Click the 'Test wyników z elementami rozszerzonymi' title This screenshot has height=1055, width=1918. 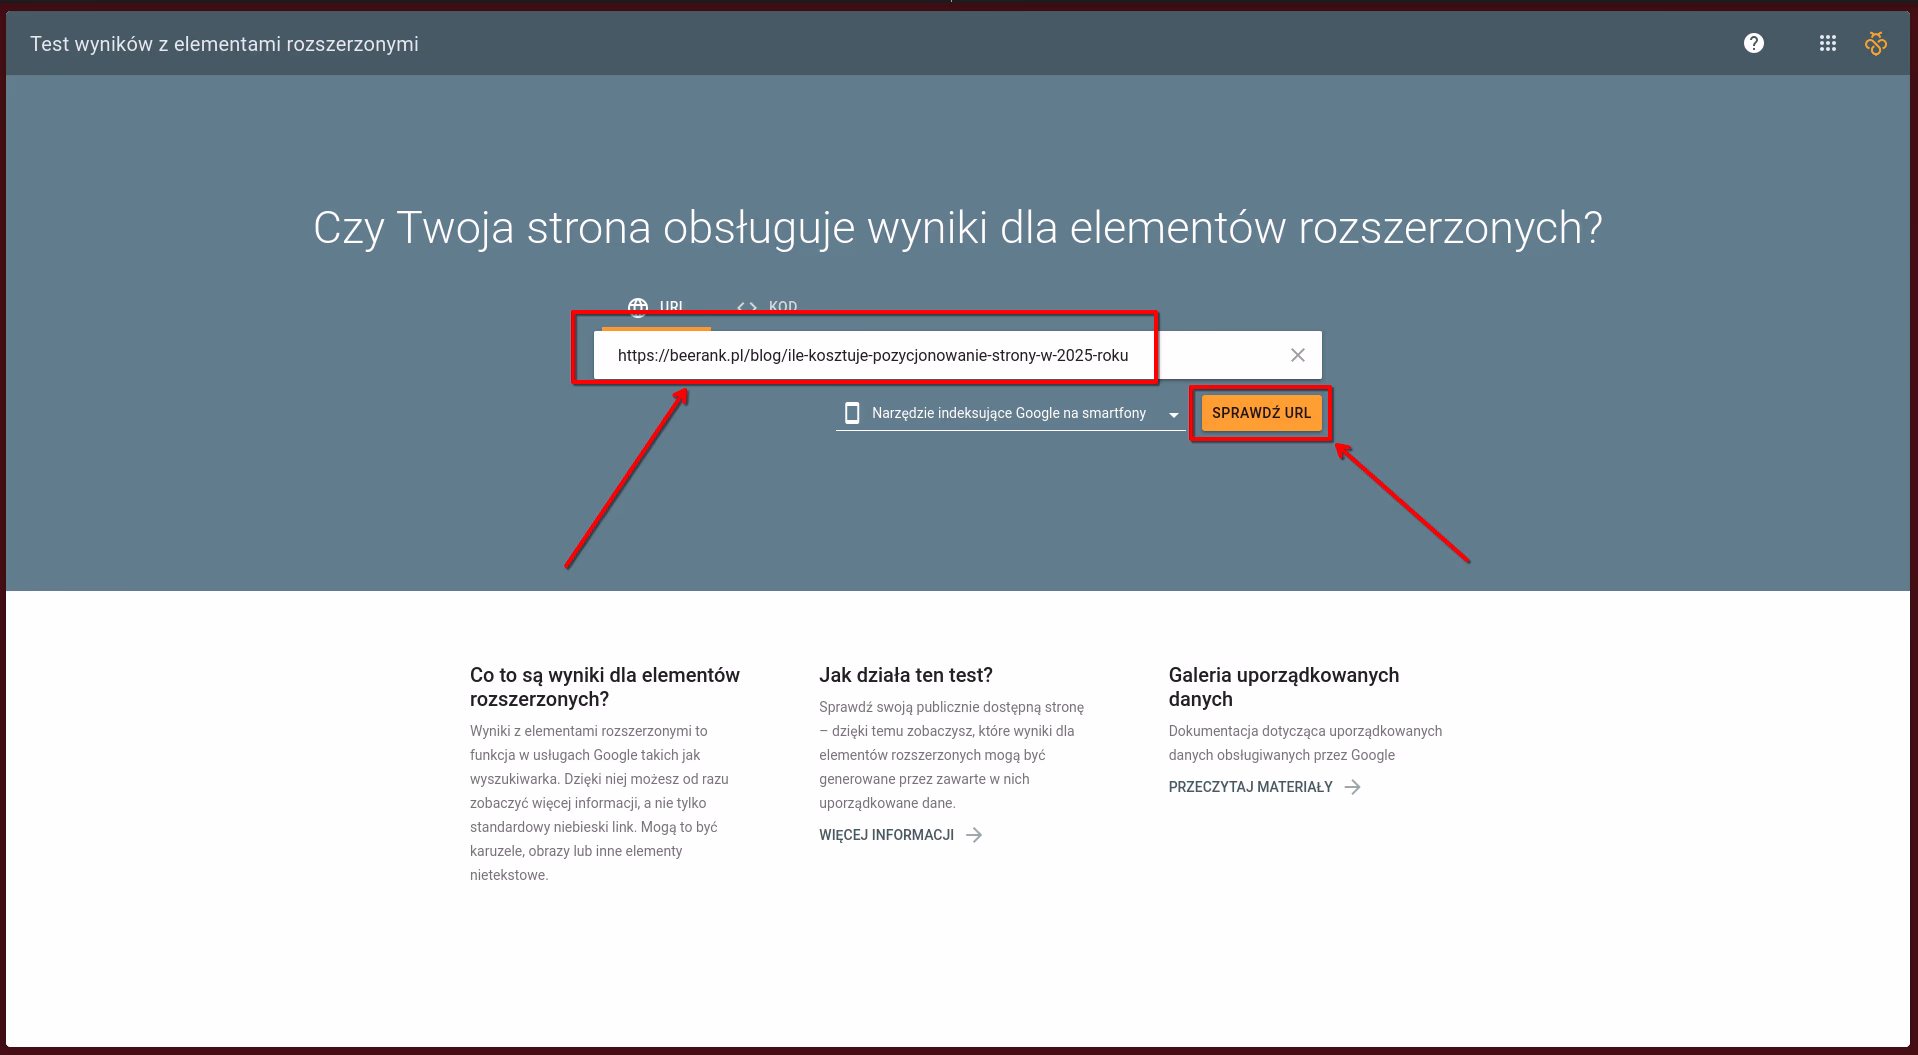pyautogui.click(x=224, y=44)
